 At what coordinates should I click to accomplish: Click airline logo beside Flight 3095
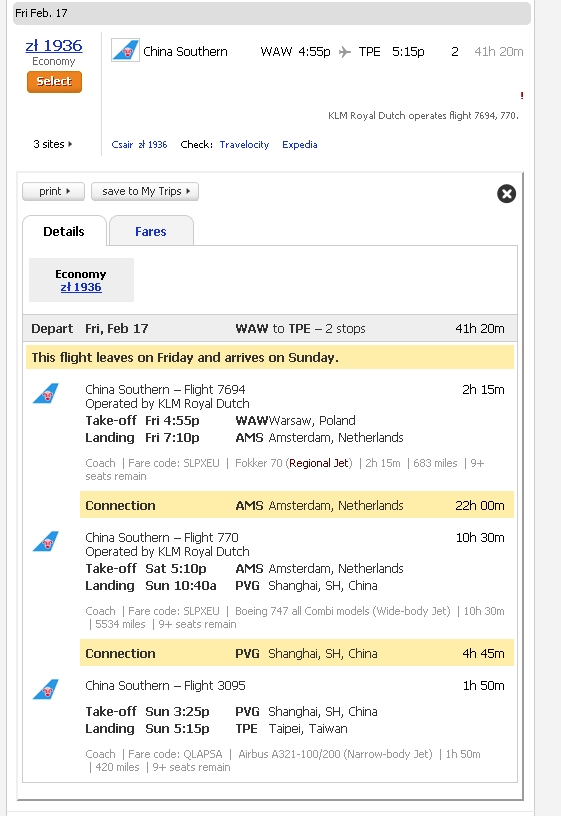(46, 690)
